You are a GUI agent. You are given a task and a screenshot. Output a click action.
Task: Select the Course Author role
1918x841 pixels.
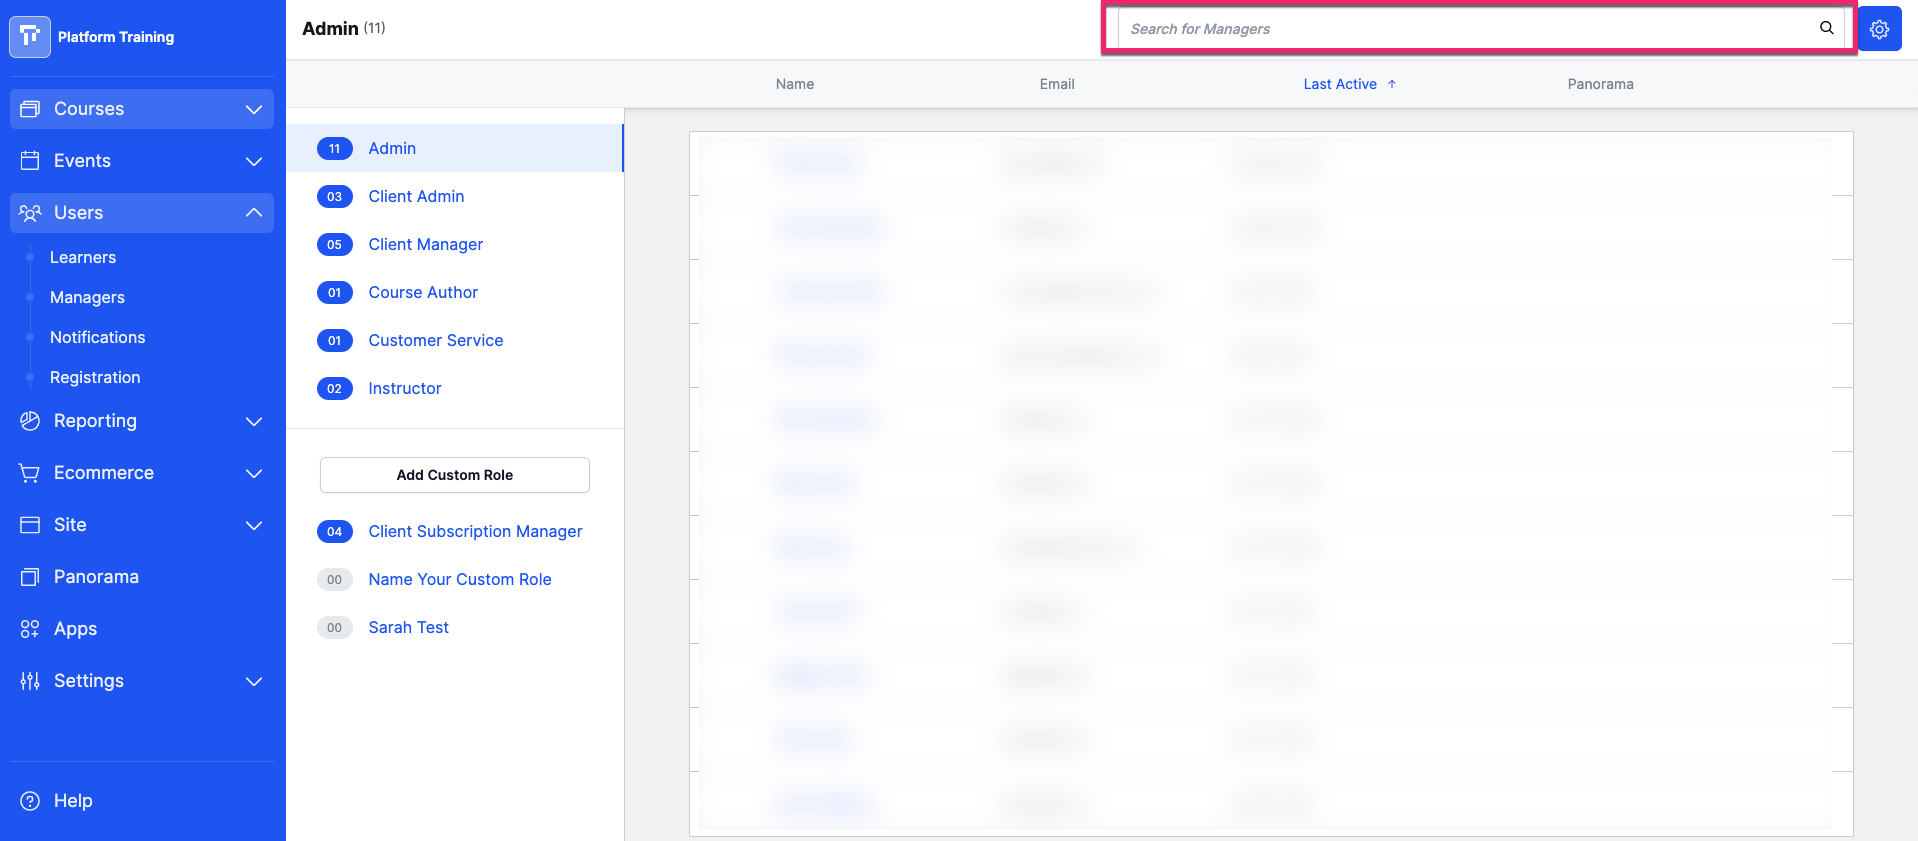click(x=423, y=292)
